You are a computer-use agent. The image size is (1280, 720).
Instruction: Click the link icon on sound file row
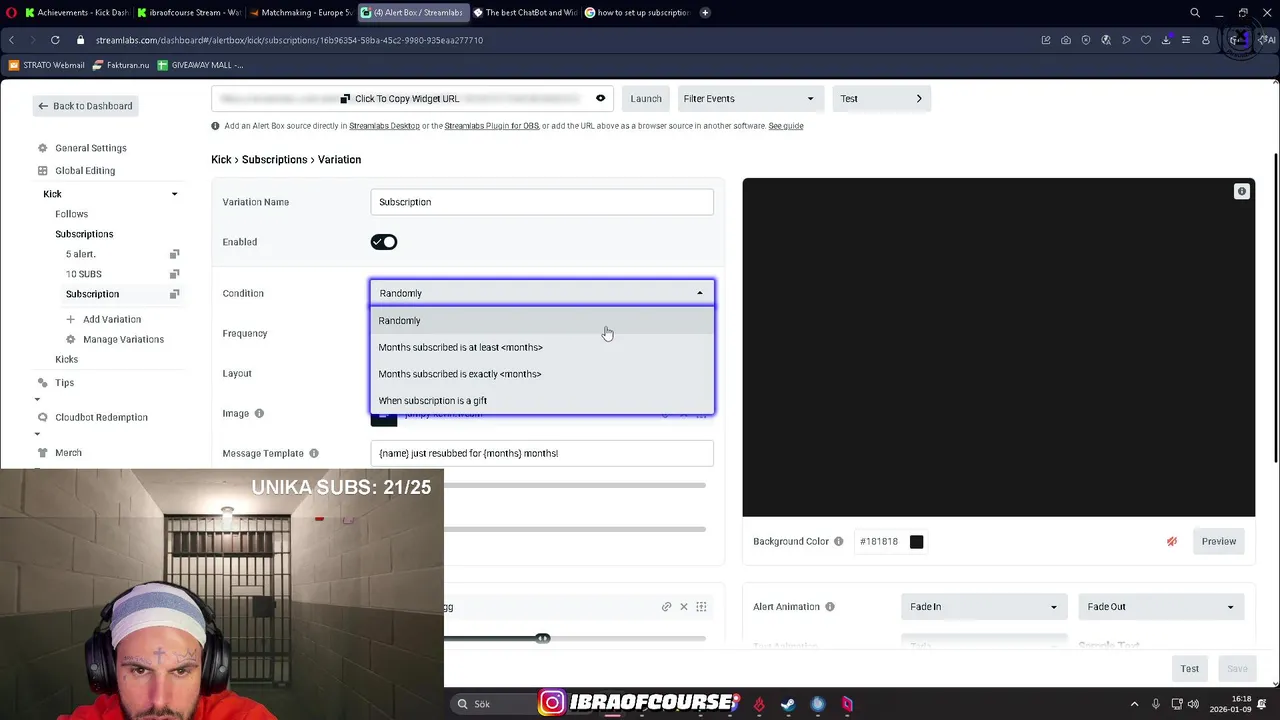pyautogui.click(x=666, y=607)
